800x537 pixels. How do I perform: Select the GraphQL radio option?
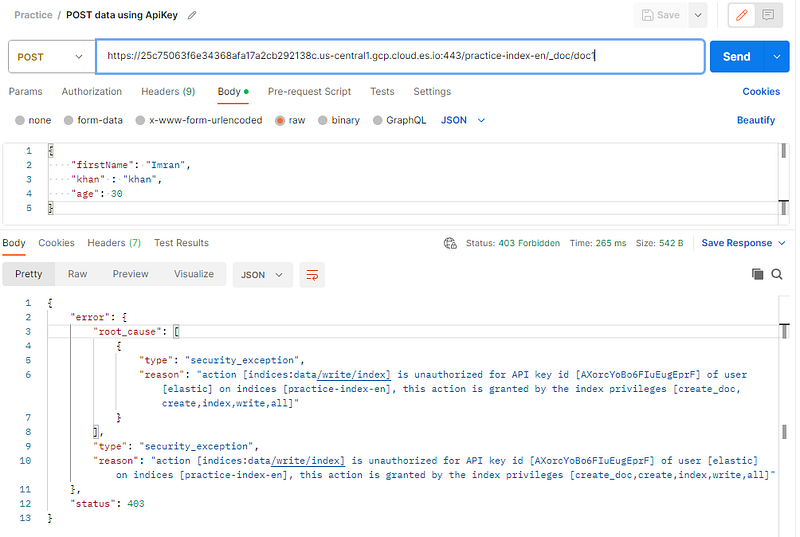pyautogui.click(x=378, y=120)
